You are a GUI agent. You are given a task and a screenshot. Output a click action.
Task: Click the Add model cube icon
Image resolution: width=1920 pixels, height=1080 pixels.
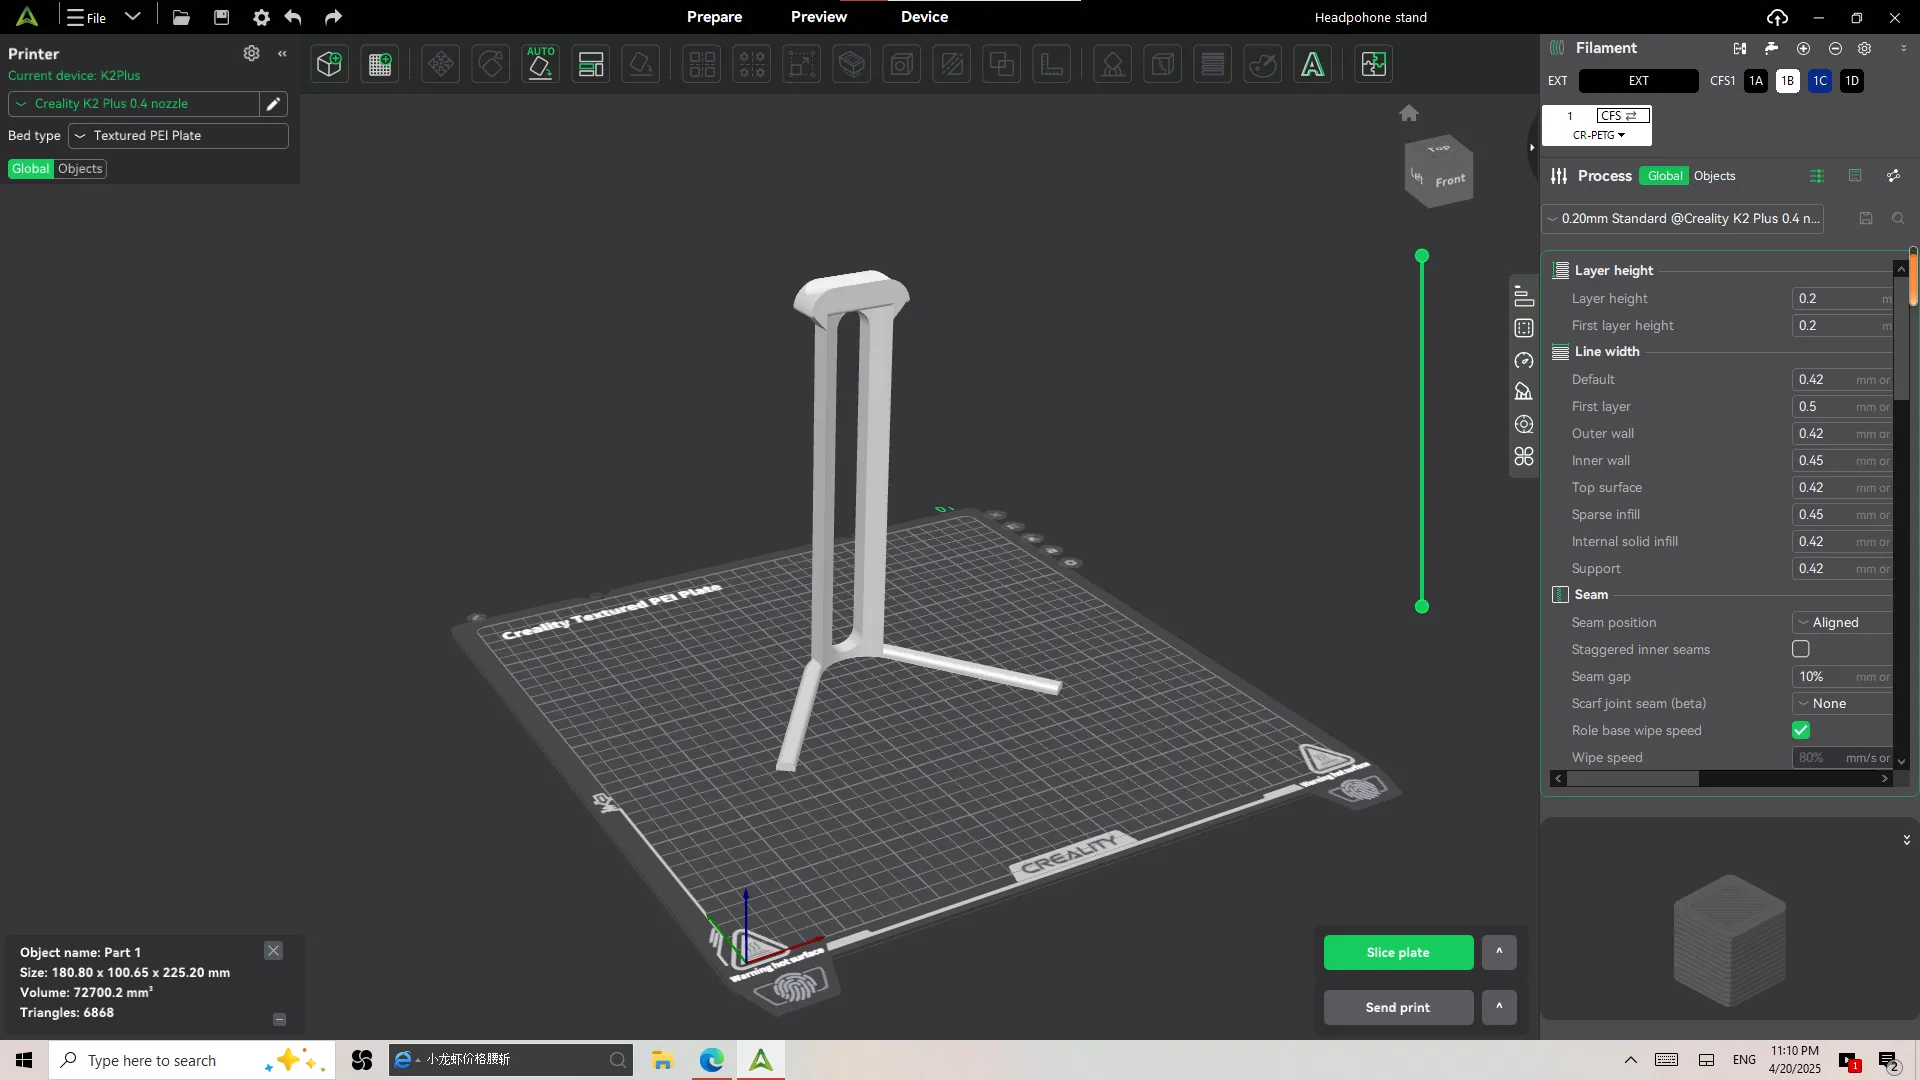(329, 65)
